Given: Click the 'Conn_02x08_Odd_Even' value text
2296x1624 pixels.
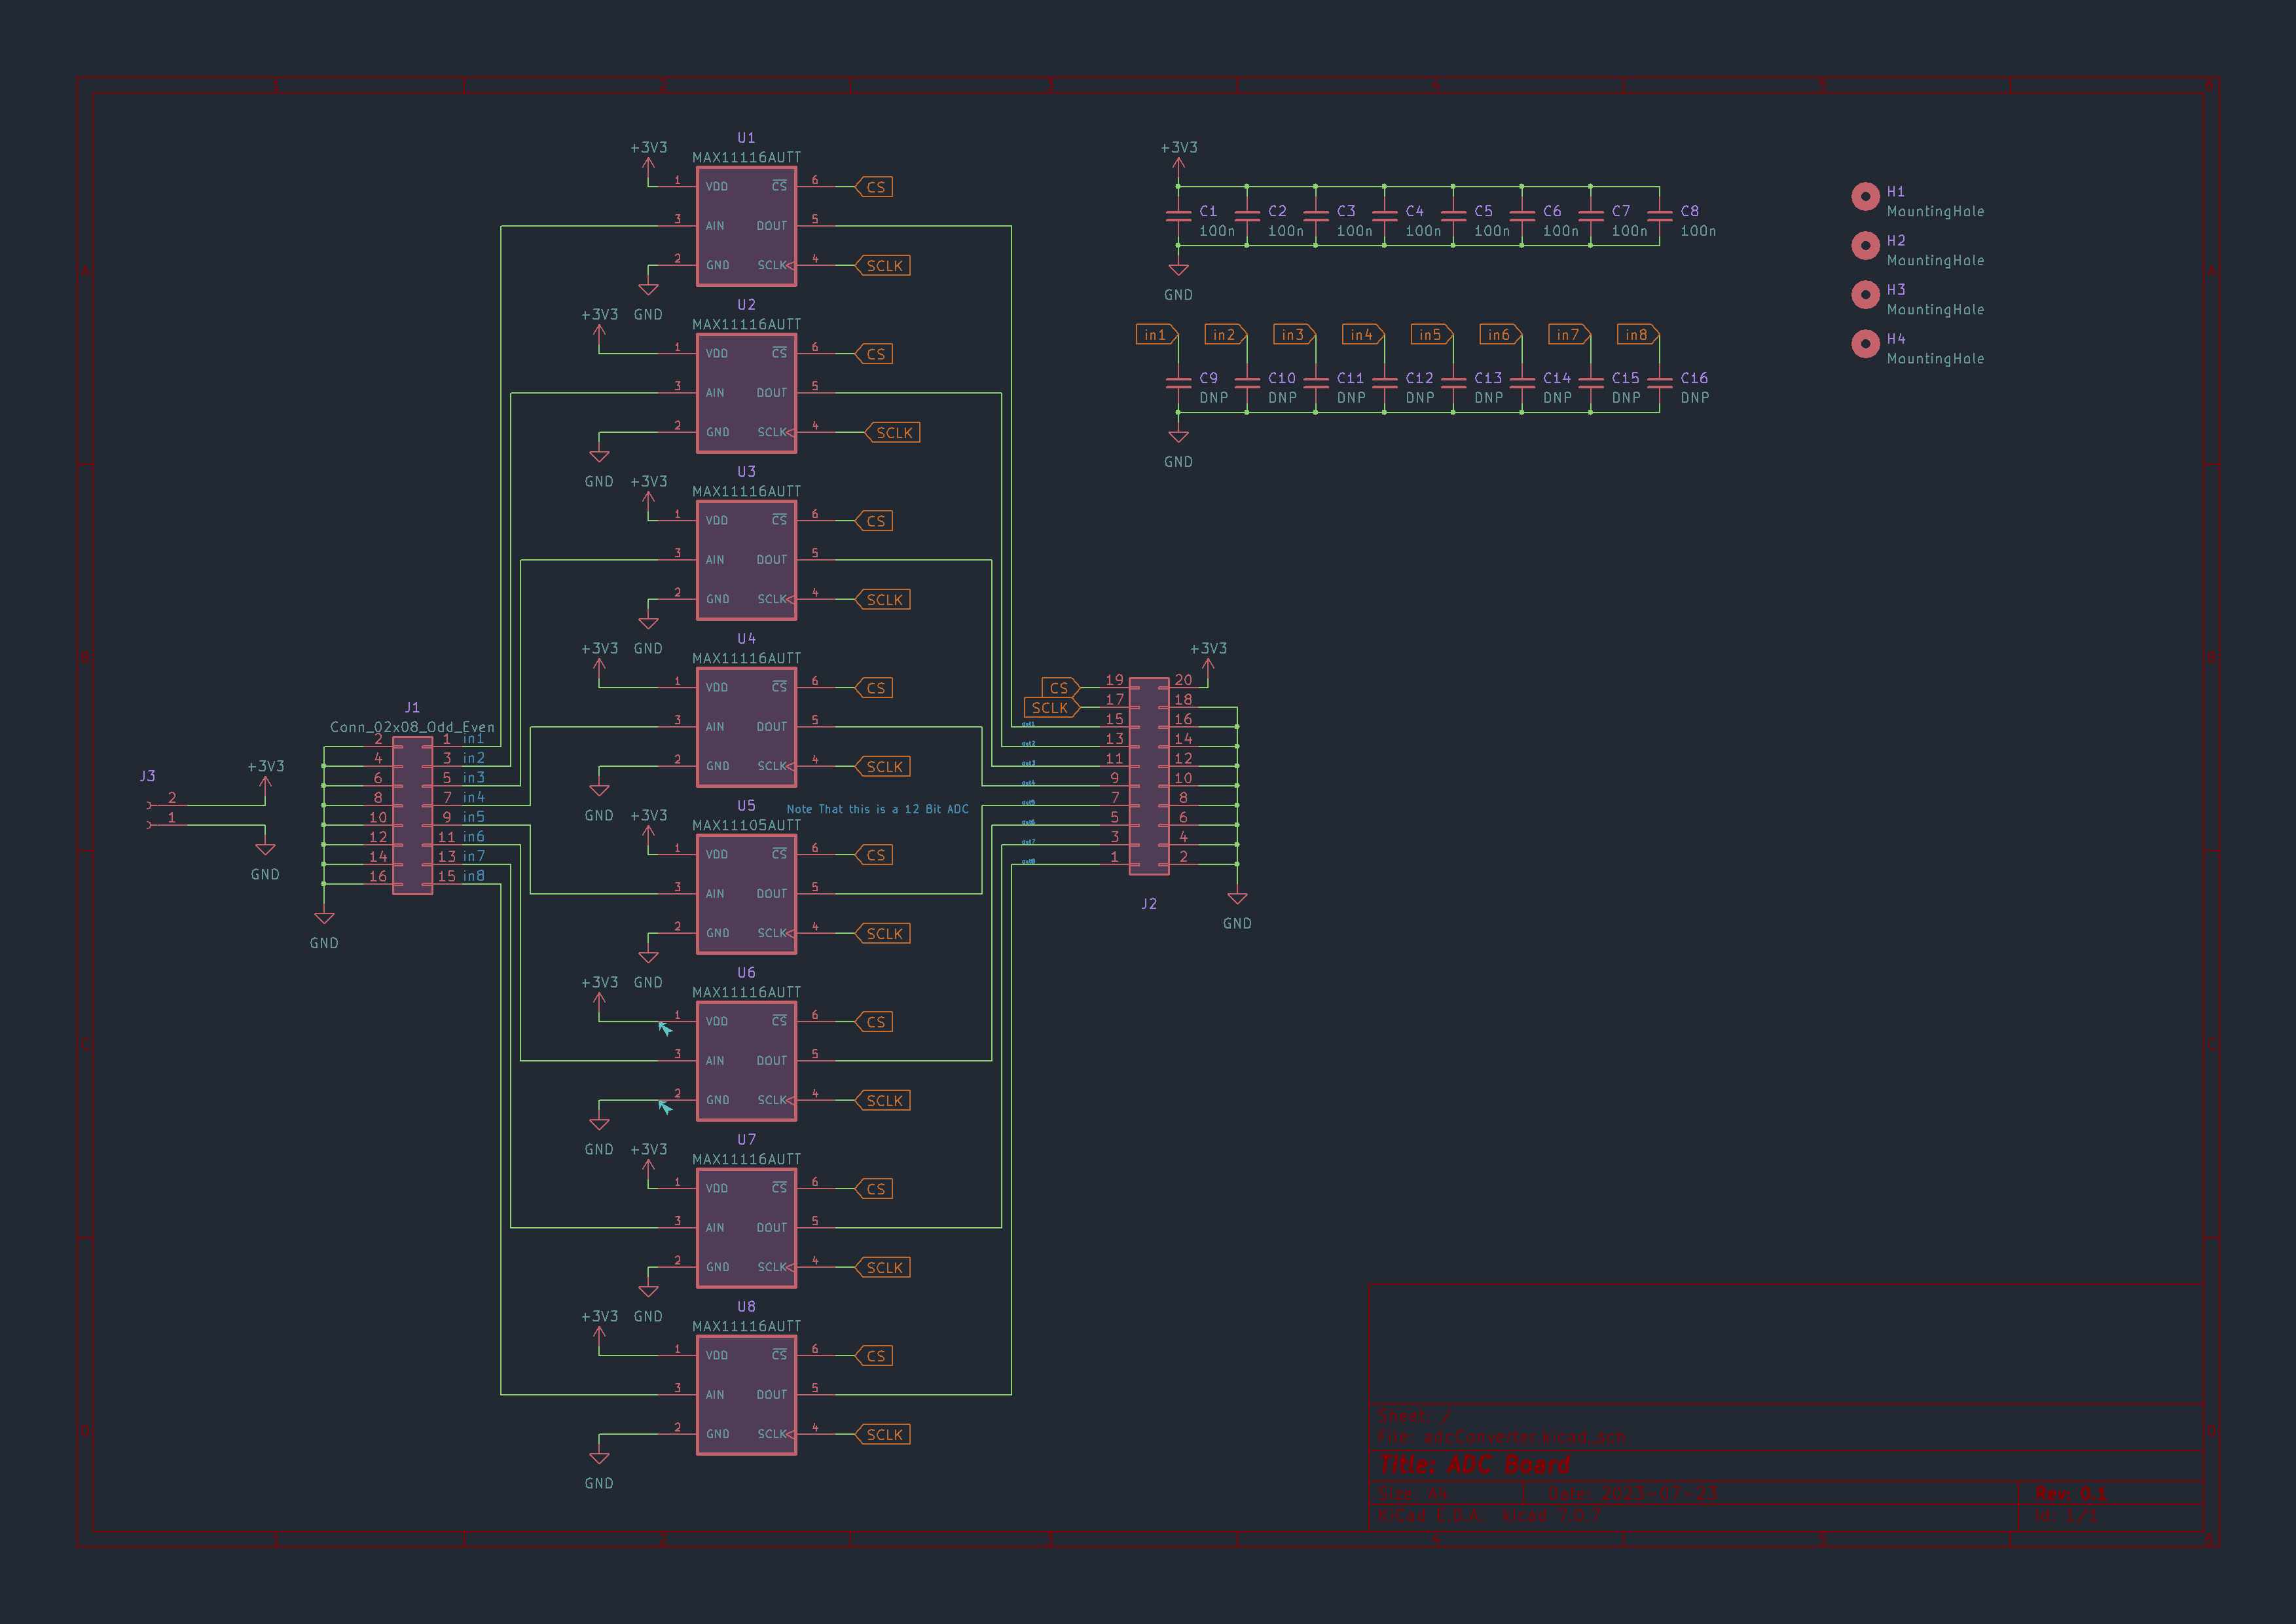Looking at the screenshot, I should (412, 727).
